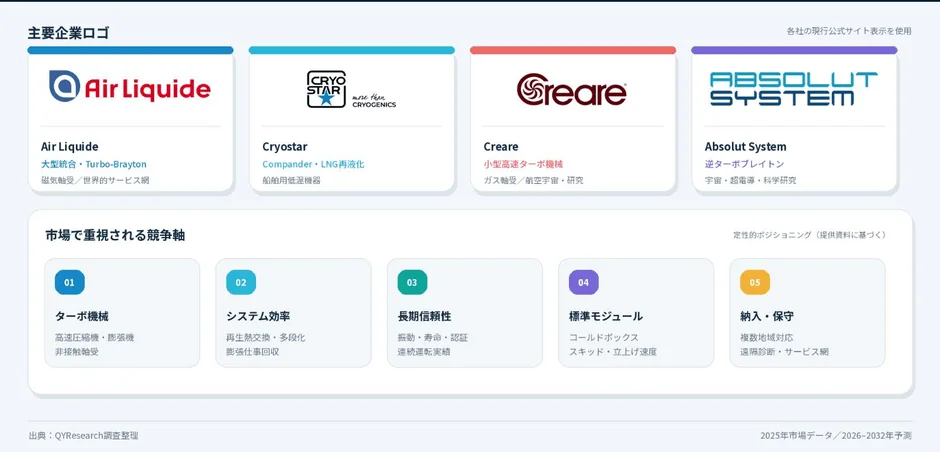Click '2025年市場データ／2026–2032年予測' footer text

[836, 436]
